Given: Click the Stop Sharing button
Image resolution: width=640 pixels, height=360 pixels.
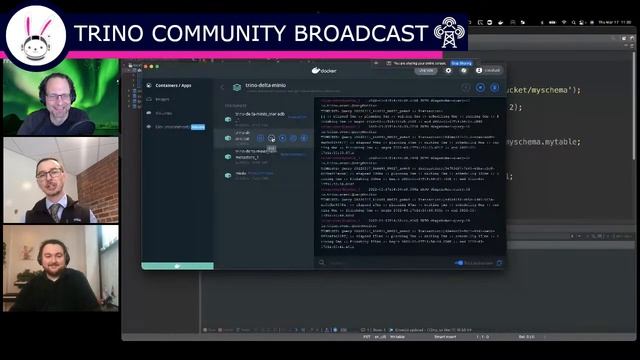Looking at the screenshot, I should pos(461,64).
